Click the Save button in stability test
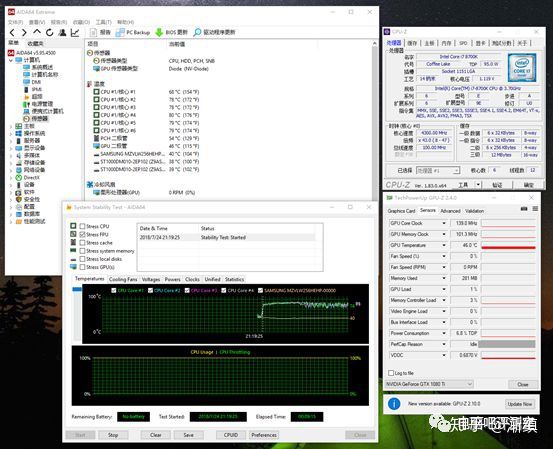The height and width of the screenshot is (449, 553). coord(188,435)
